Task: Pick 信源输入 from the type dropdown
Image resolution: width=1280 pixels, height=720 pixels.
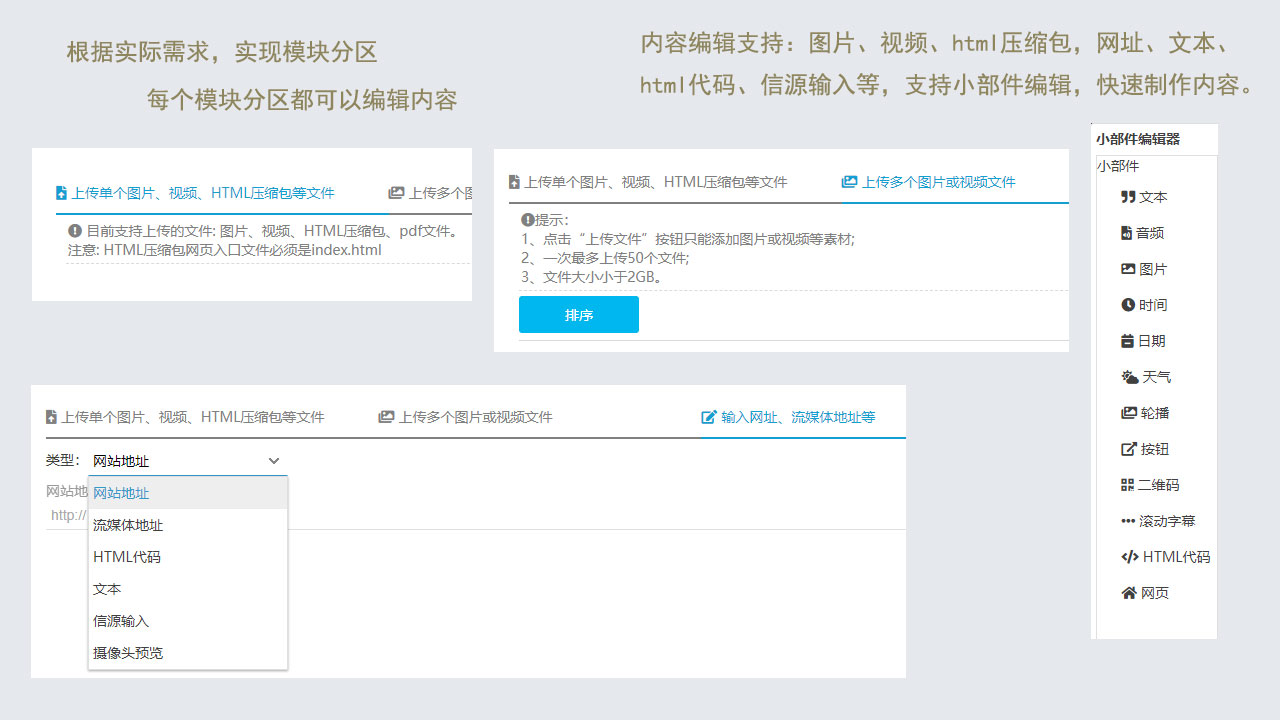Action: (121, 621)
